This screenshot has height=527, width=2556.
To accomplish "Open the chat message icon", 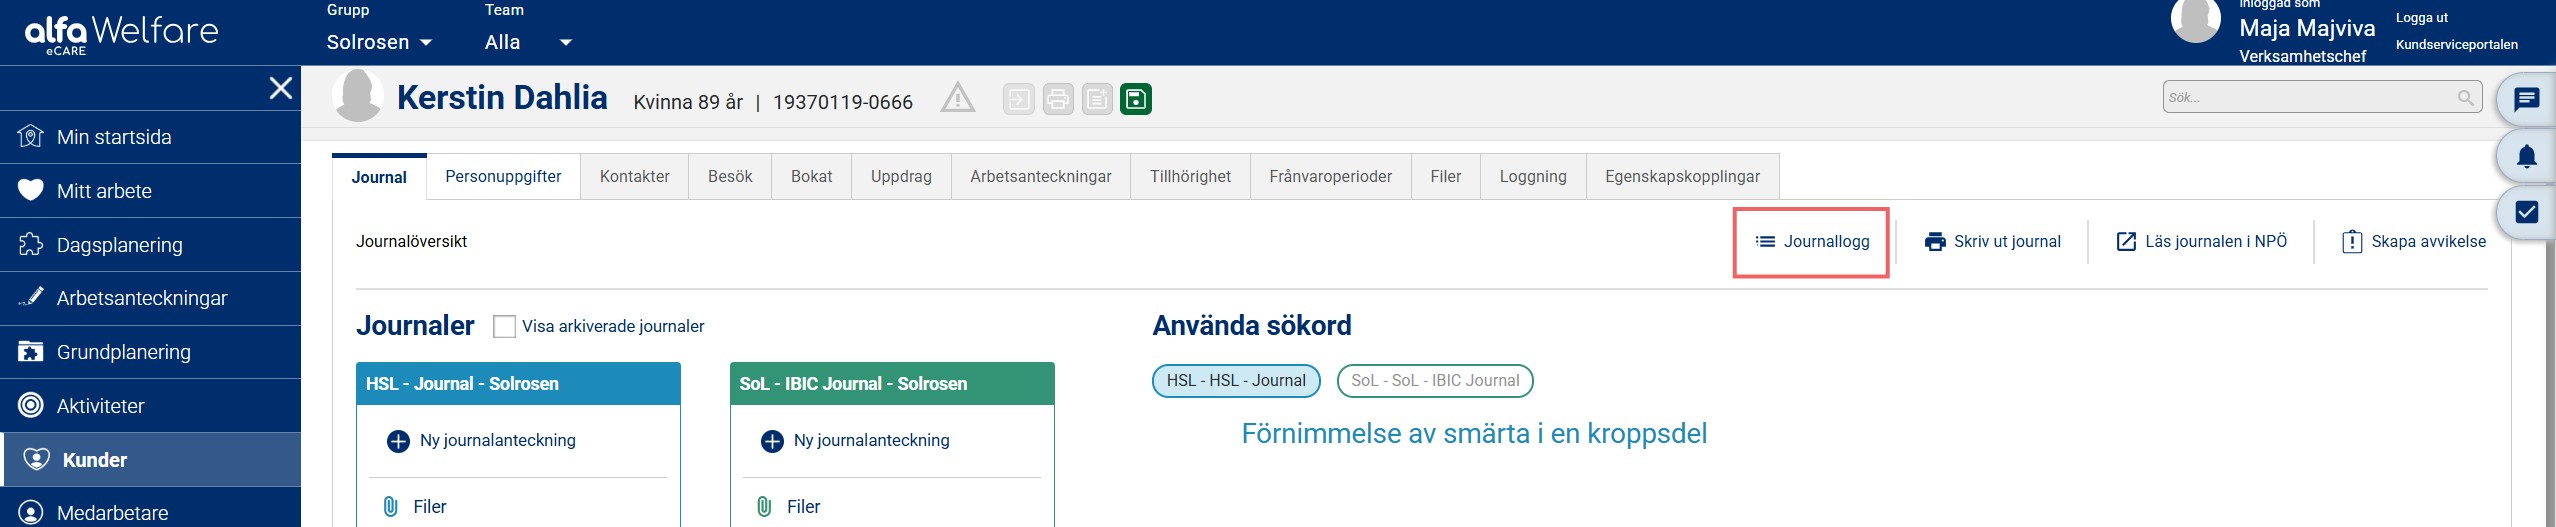I will [x=2526, y=99].
